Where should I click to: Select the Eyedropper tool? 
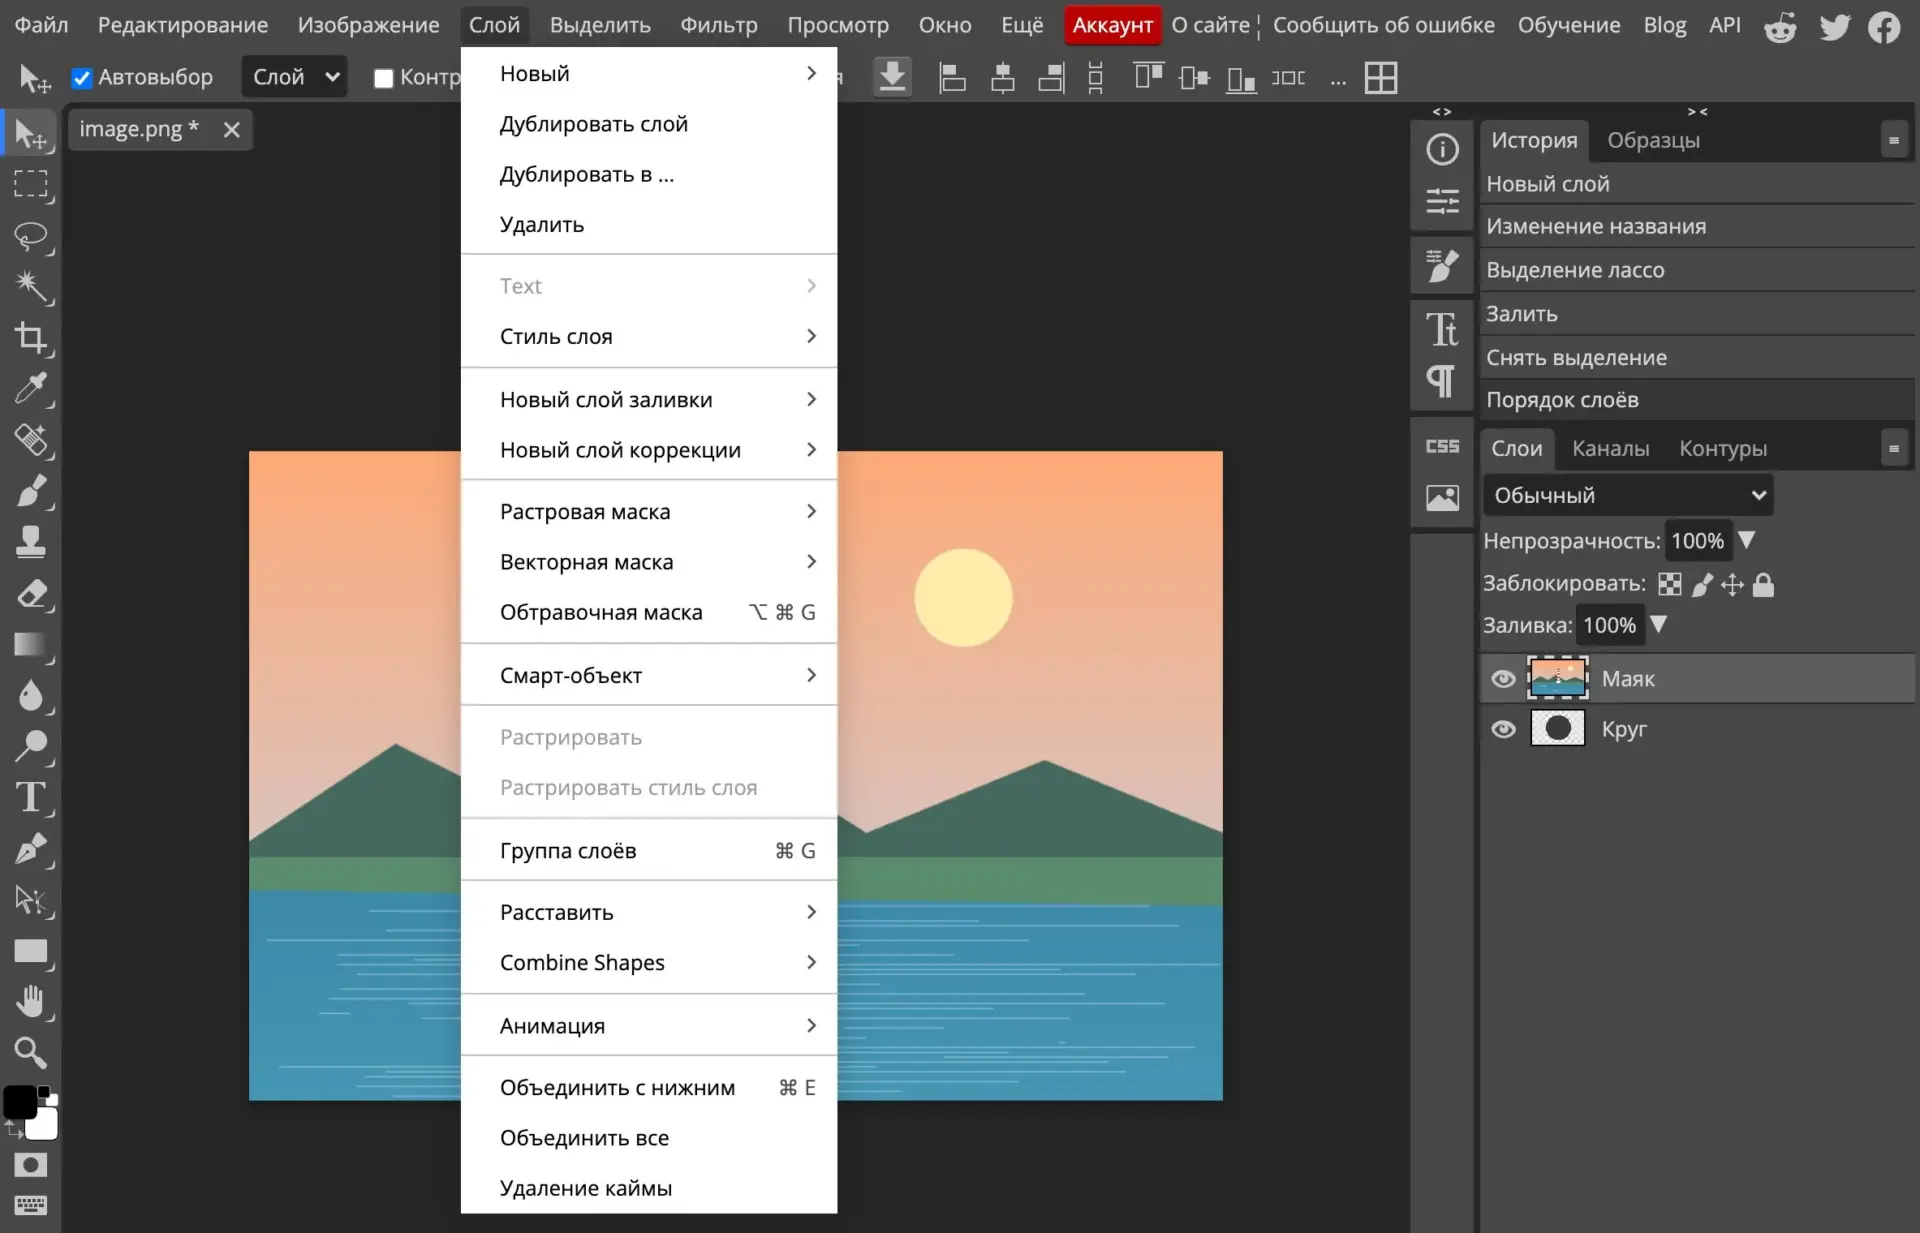[x=31, y=389]
